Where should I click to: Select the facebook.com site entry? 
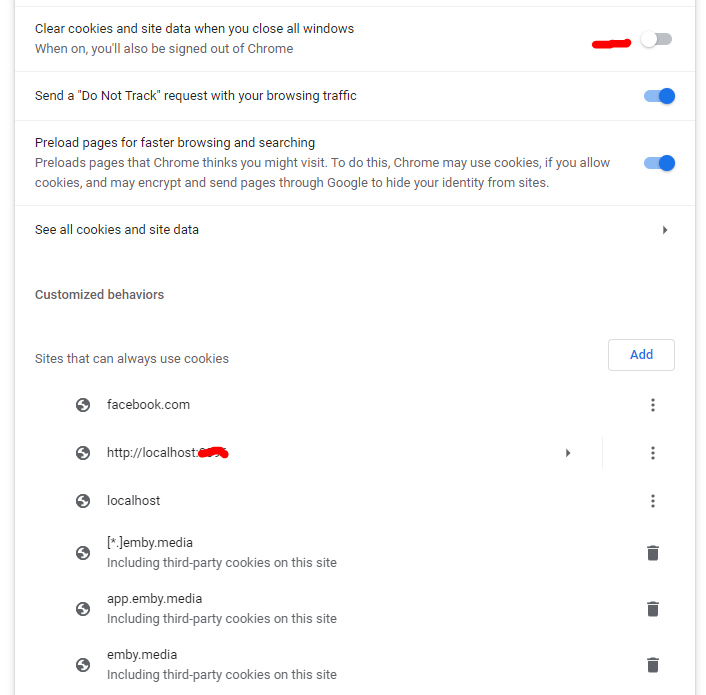coord(148,405)
